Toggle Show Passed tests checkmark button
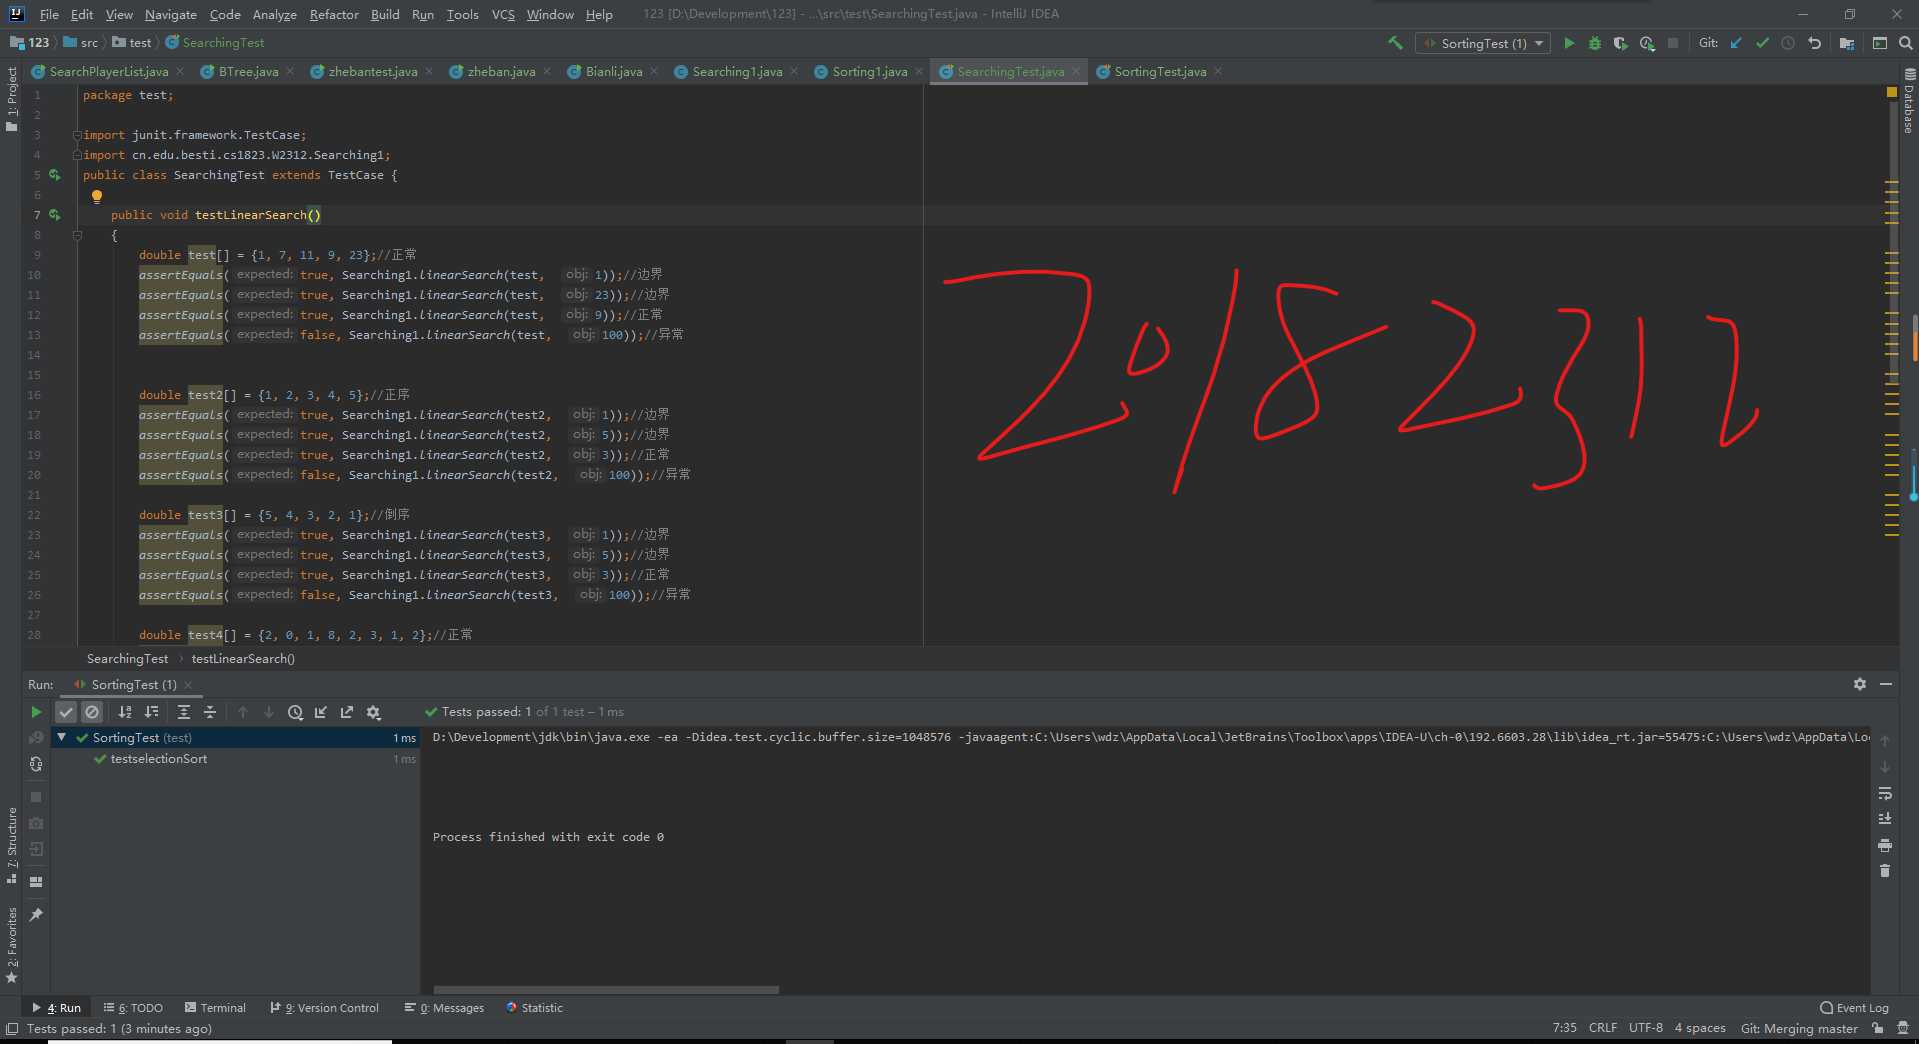The image size is (1919, 1044). point(66,712)
